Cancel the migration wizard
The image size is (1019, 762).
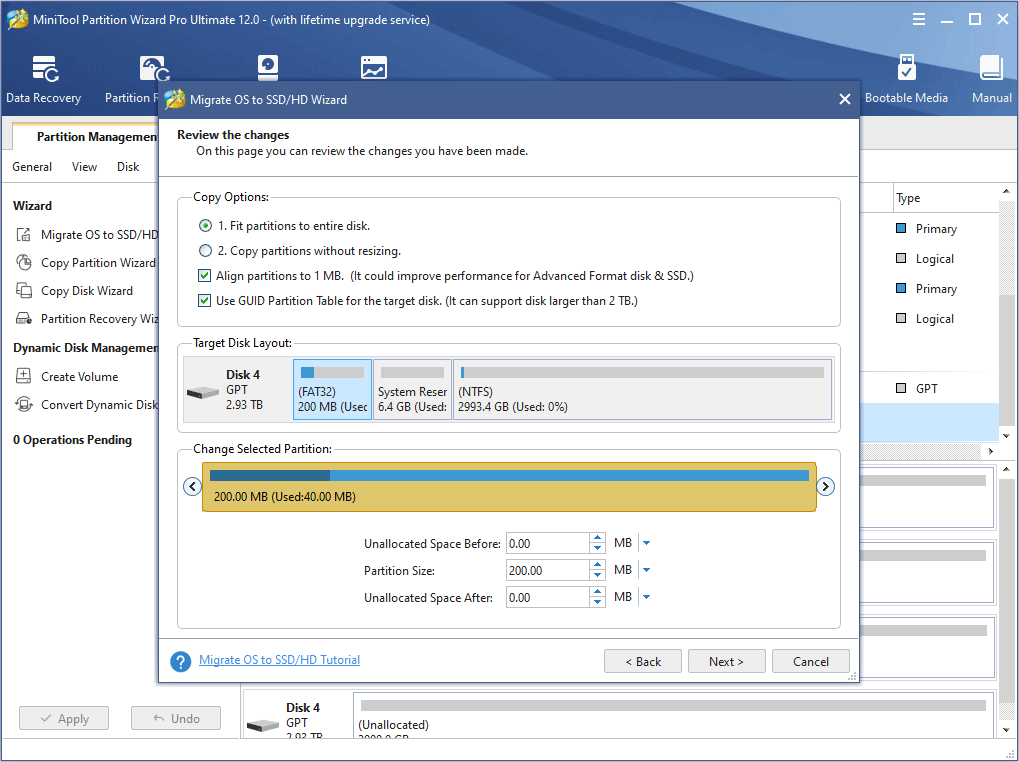810,661
